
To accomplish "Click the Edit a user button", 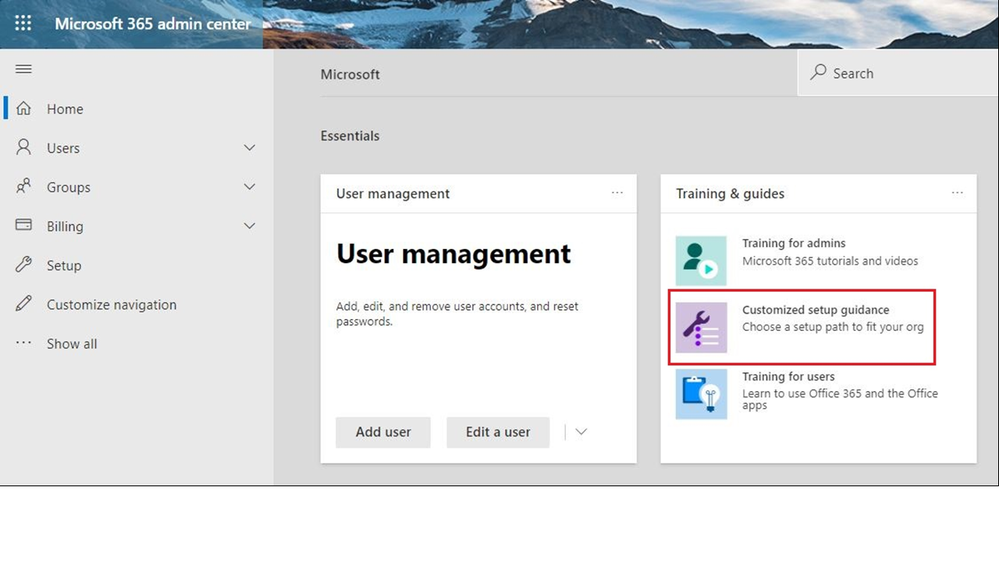I will tap(498, 432).
